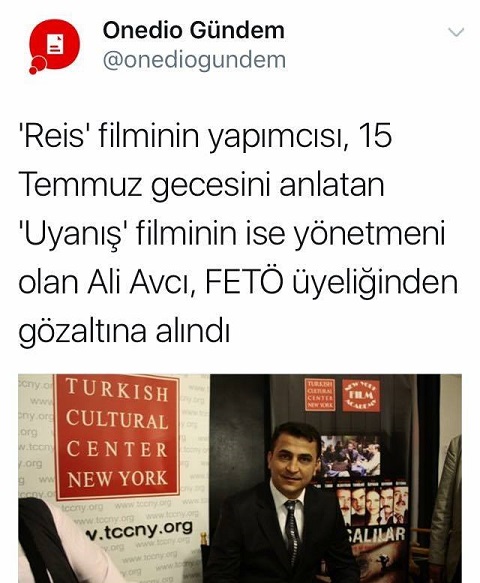
Task: Tap the New York Film Academy logo
Action: [x=361, y=395]
